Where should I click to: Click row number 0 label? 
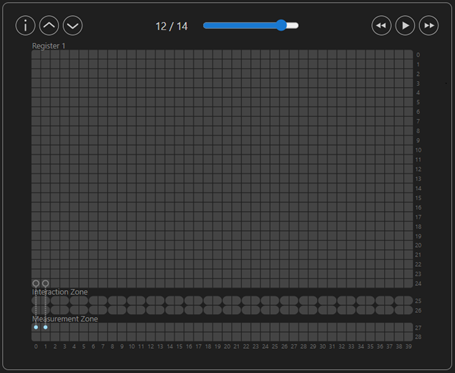coord(418,55)
